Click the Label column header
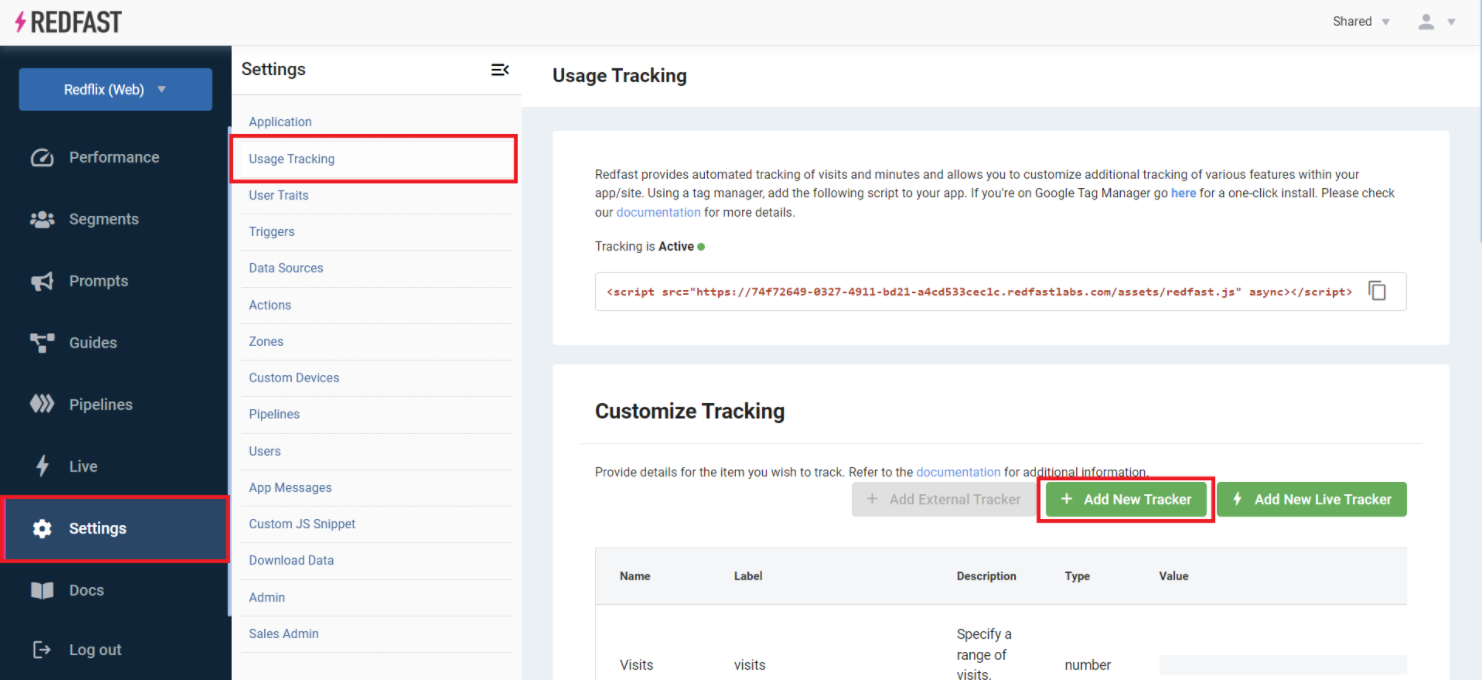This screenshot has width=1482, height=680. (748, 576)
